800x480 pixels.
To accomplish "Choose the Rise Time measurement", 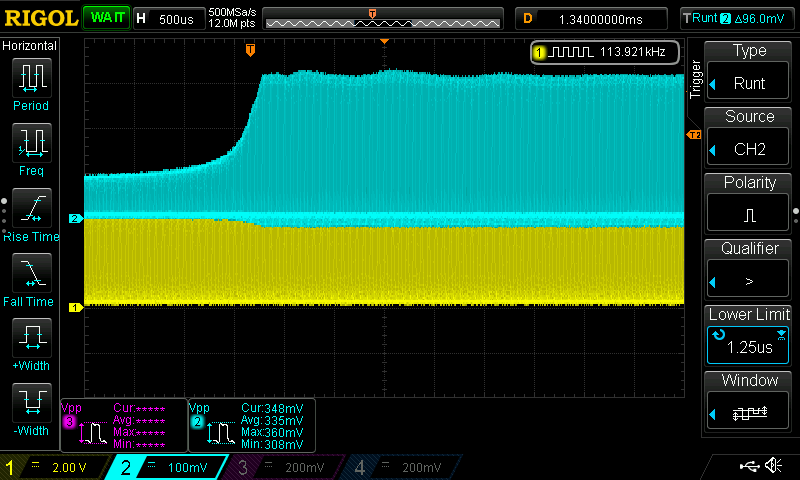I will [31, 208].
